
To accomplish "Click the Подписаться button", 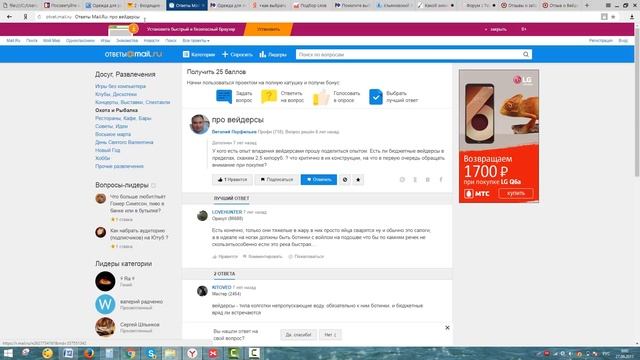I will 277,180.
